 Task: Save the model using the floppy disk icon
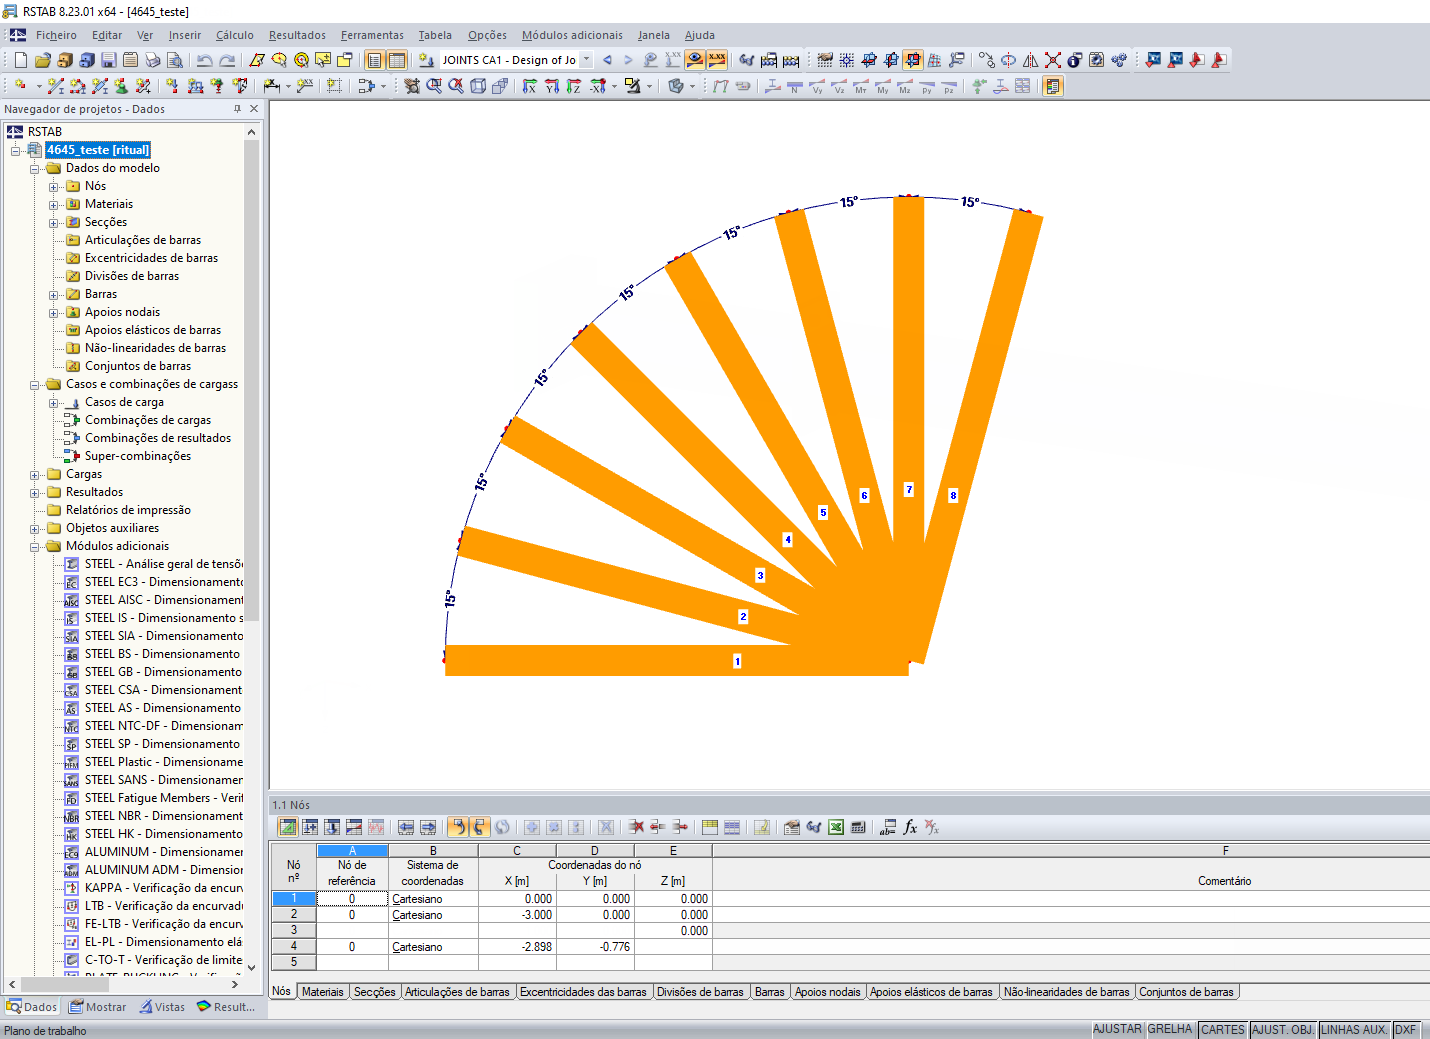(x=108, y=60)
